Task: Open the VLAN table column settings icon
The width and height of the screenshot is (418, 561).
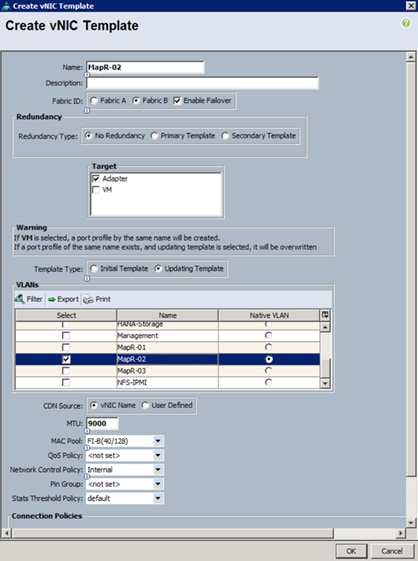Action: (325, 315)
